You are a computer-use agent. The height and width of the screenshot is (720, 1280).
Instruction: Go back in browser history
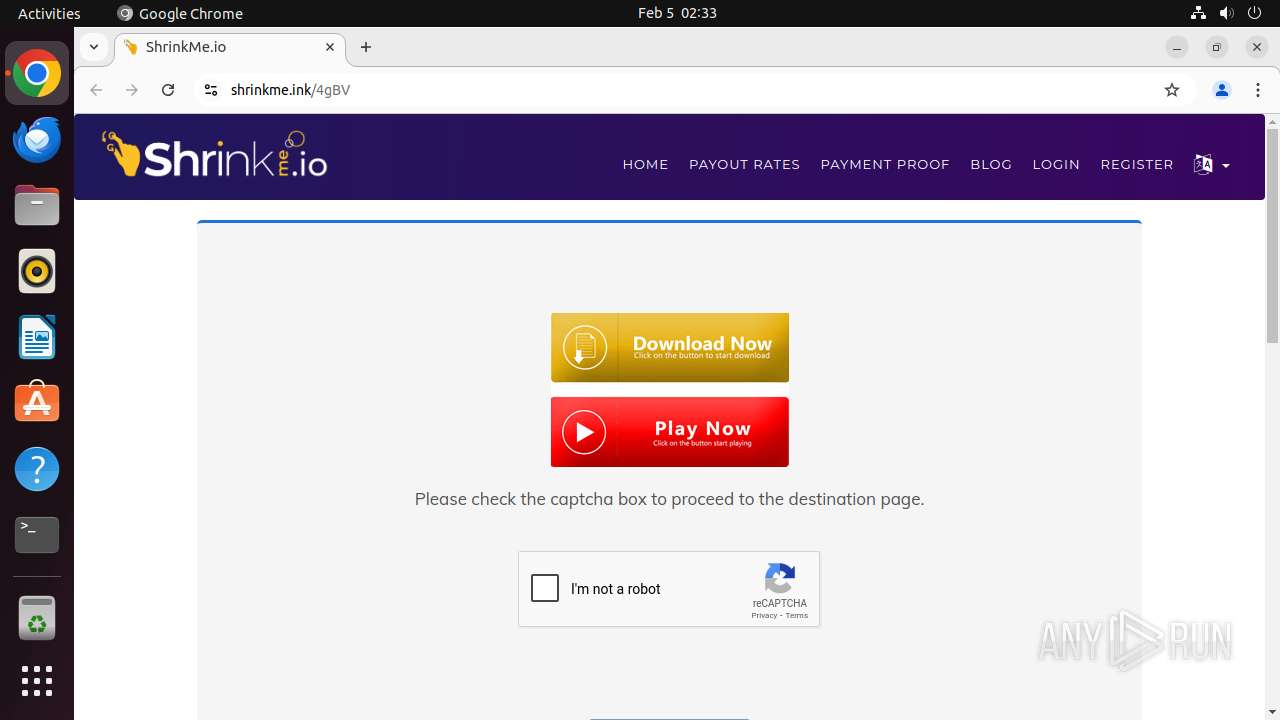[x=96, y=90]
